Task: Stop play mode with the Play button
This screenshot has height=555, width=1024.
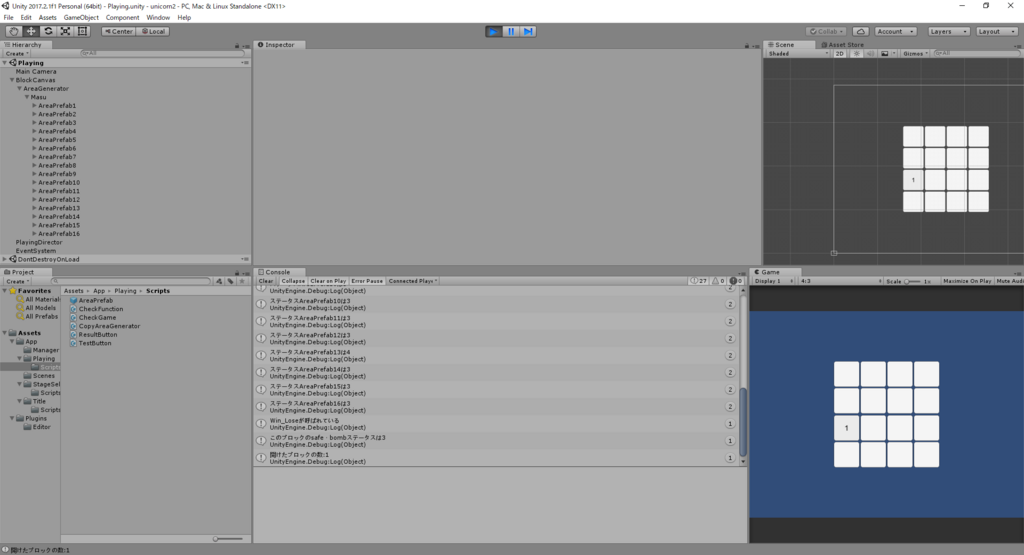Action: pyautogui.click(x=494, y=31)
